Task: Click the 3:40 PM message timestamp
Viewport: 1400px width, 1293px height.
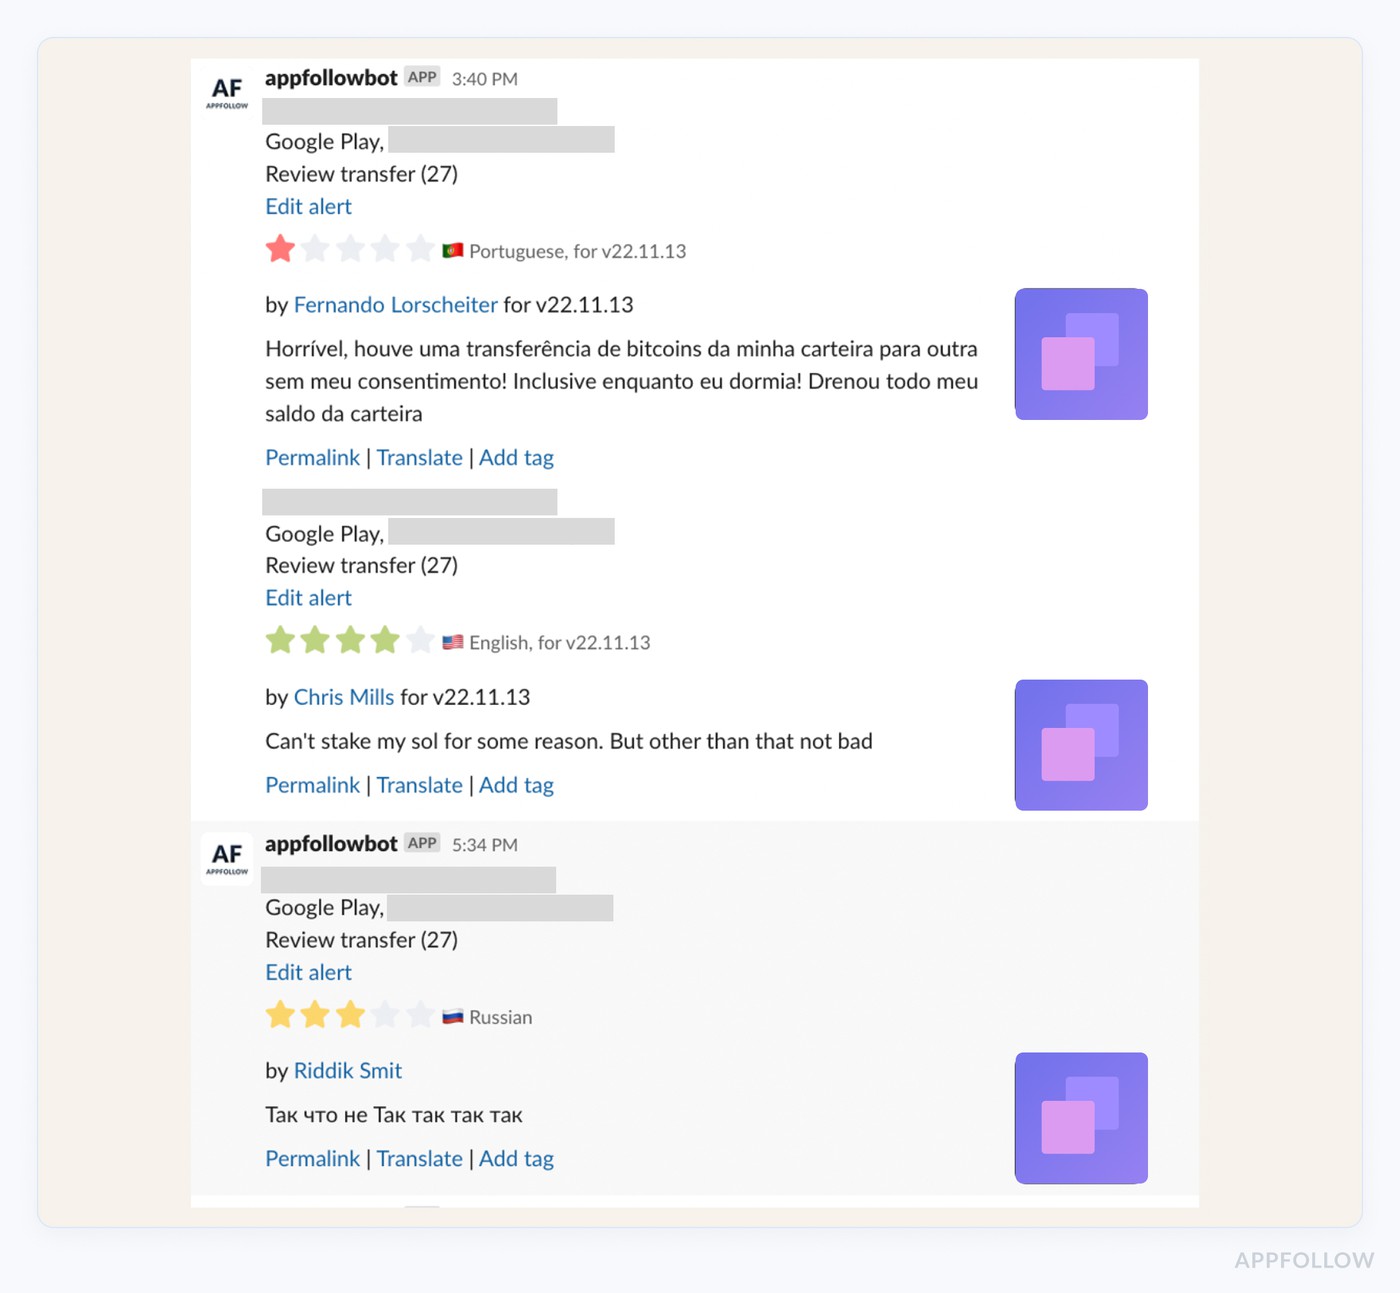Action: tap(484, 78)
